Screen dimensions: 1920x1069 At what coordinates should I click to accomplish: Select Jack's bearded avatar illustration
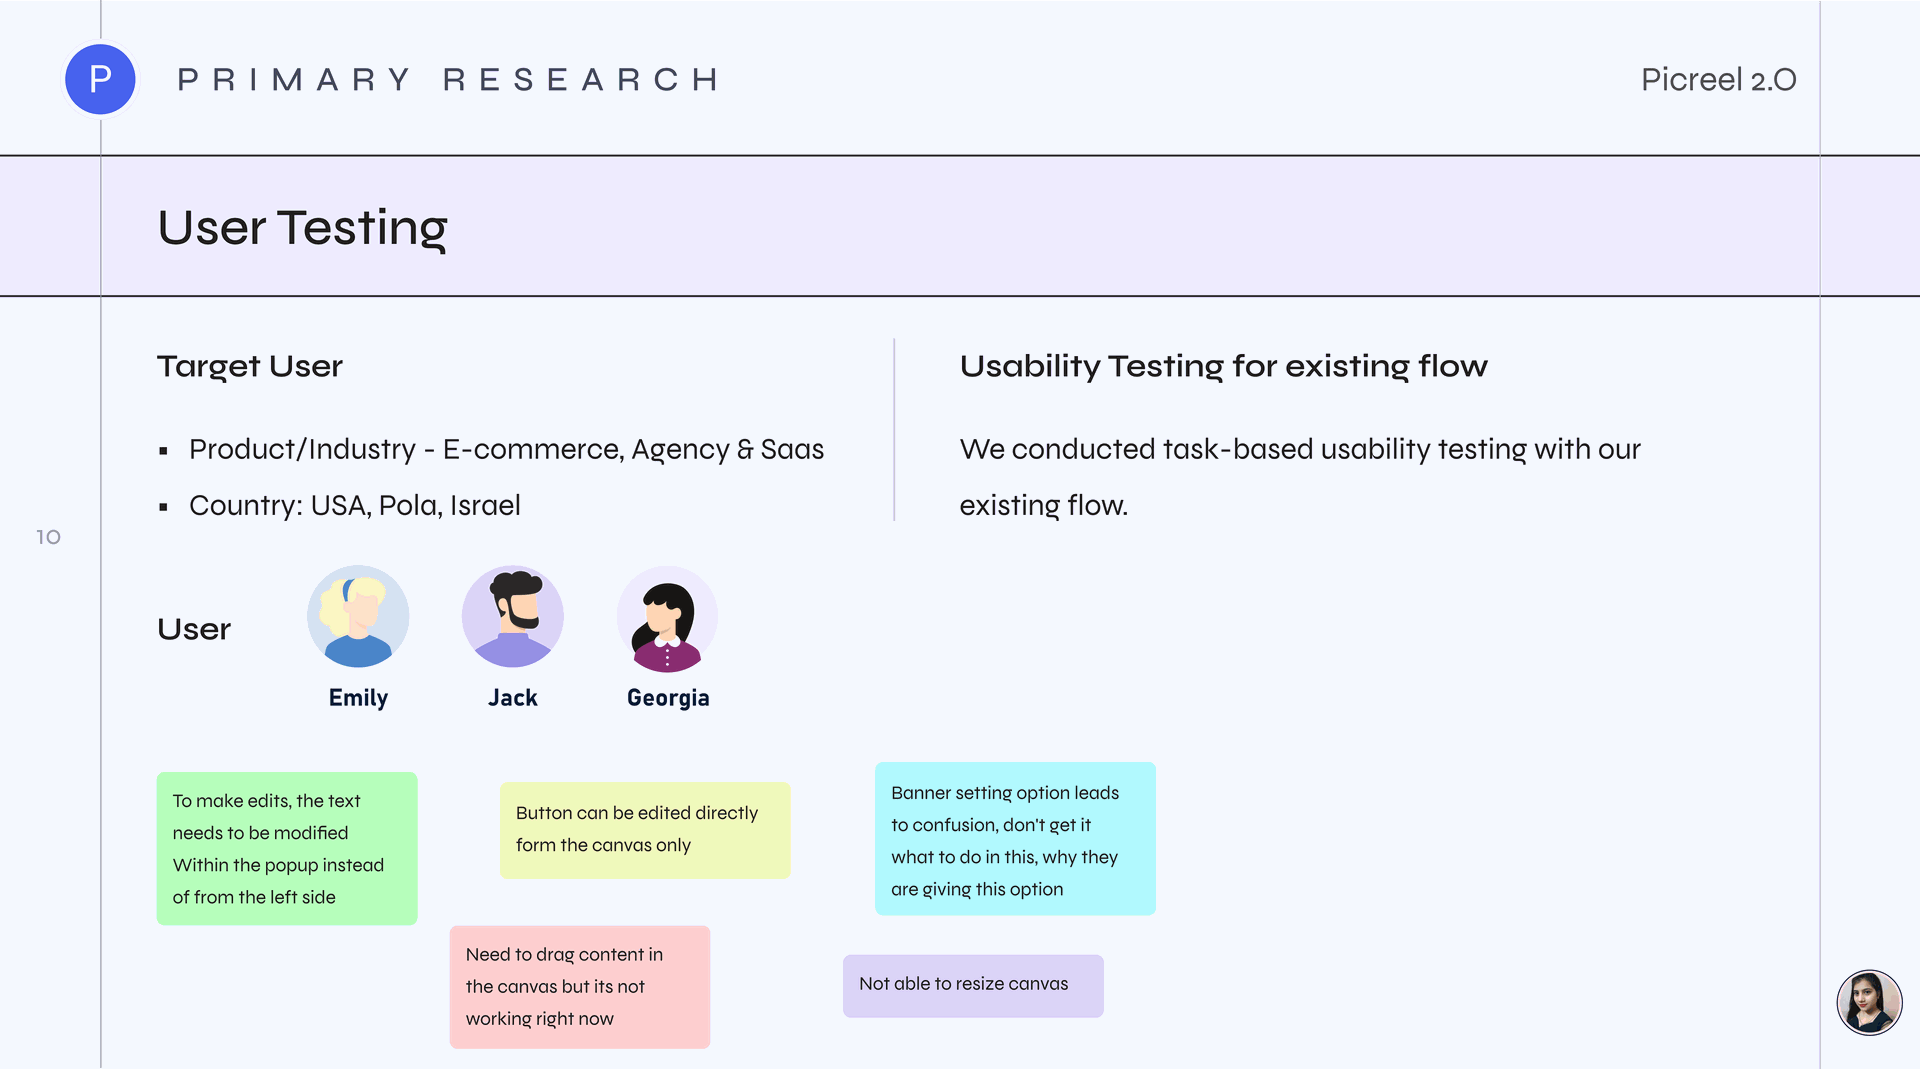click(513, 617)
